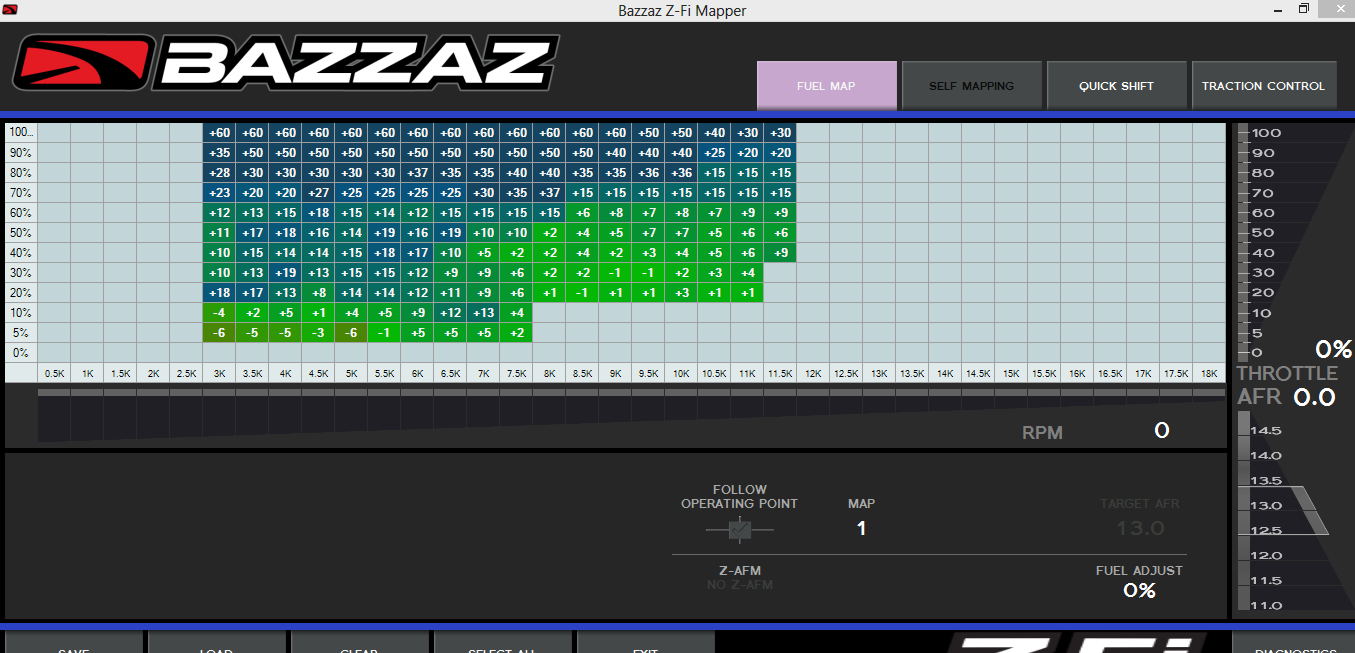Toggle the Follow Operating Point switch
The width and height of the screenshot is (1355, 653).
tap(739, 530)
